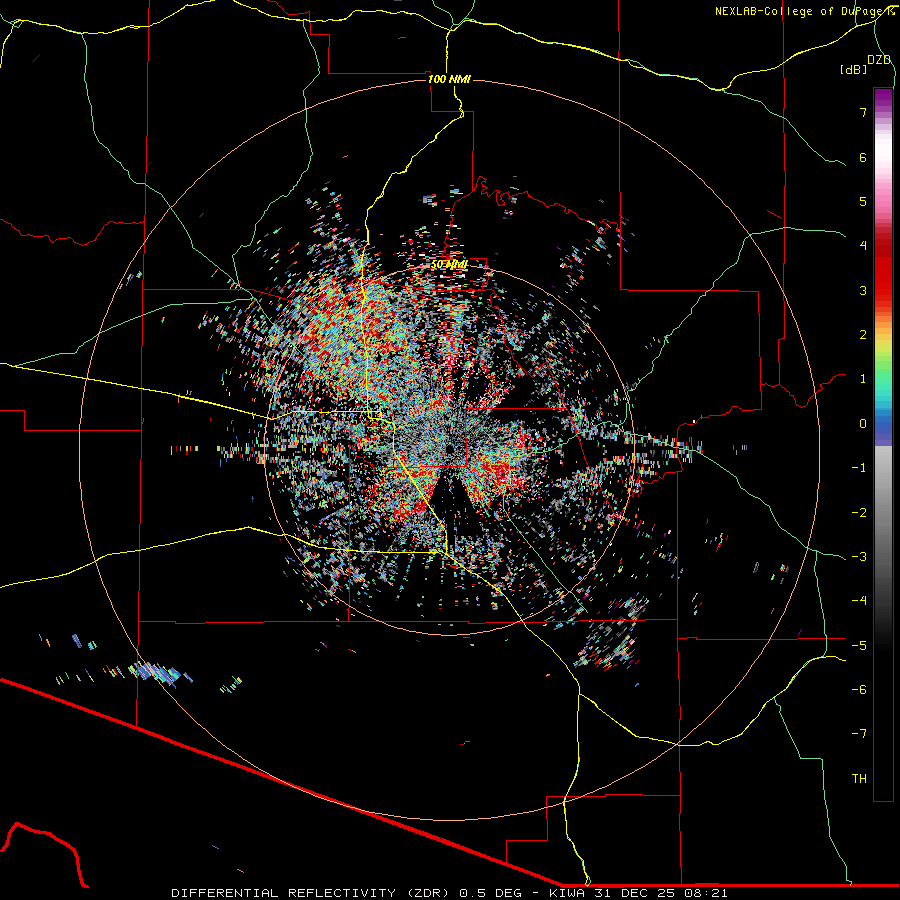This screenshot has width=900, height=900.
Task: Click the 50 NMI range ring label
Action: (449, 265)
